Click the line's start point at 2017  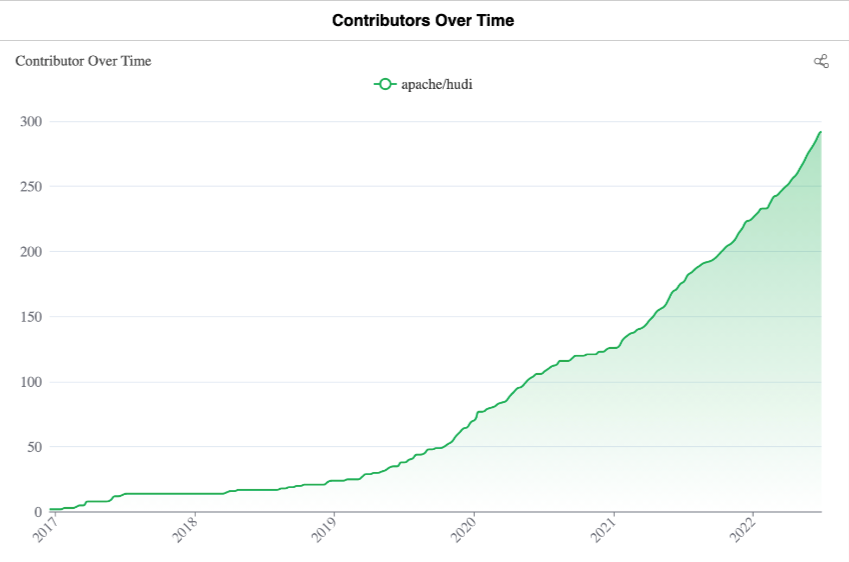(51, 509)
